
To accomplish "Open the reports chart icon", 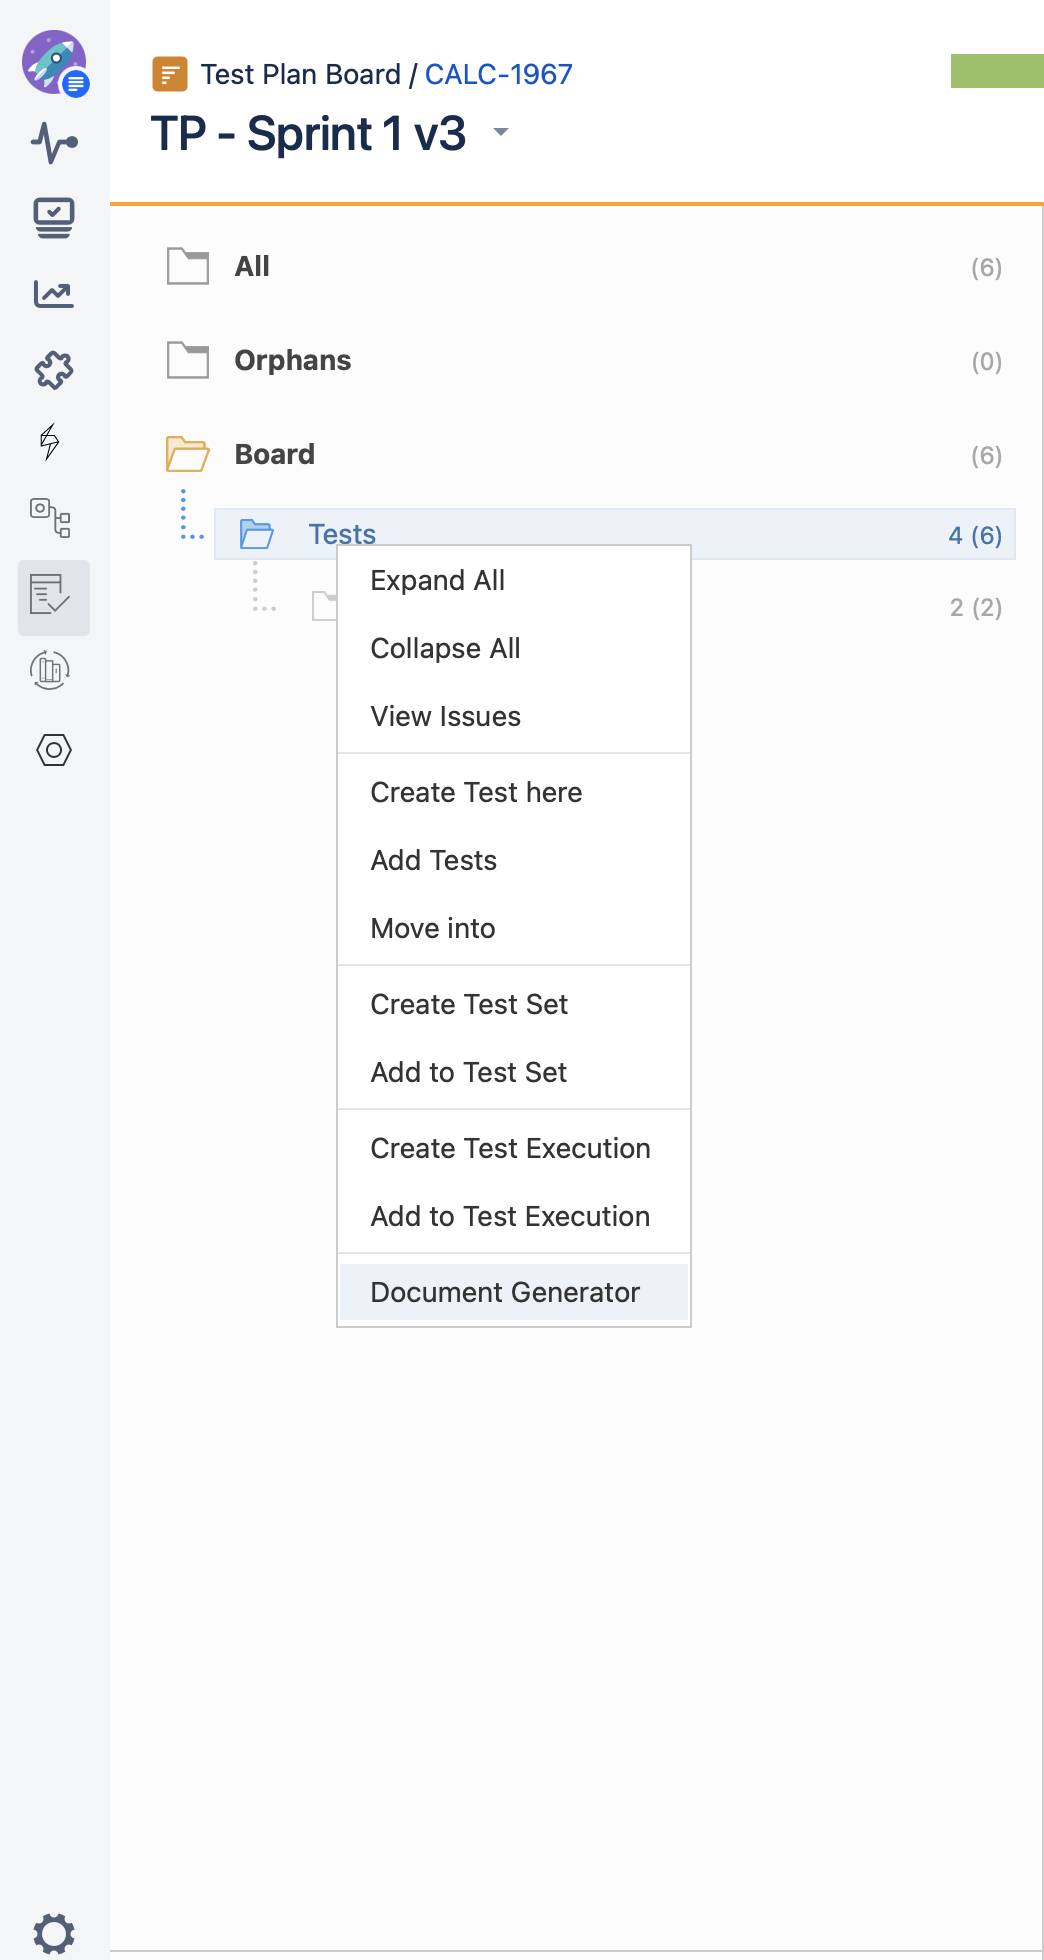I will click(x=54, y=294).
